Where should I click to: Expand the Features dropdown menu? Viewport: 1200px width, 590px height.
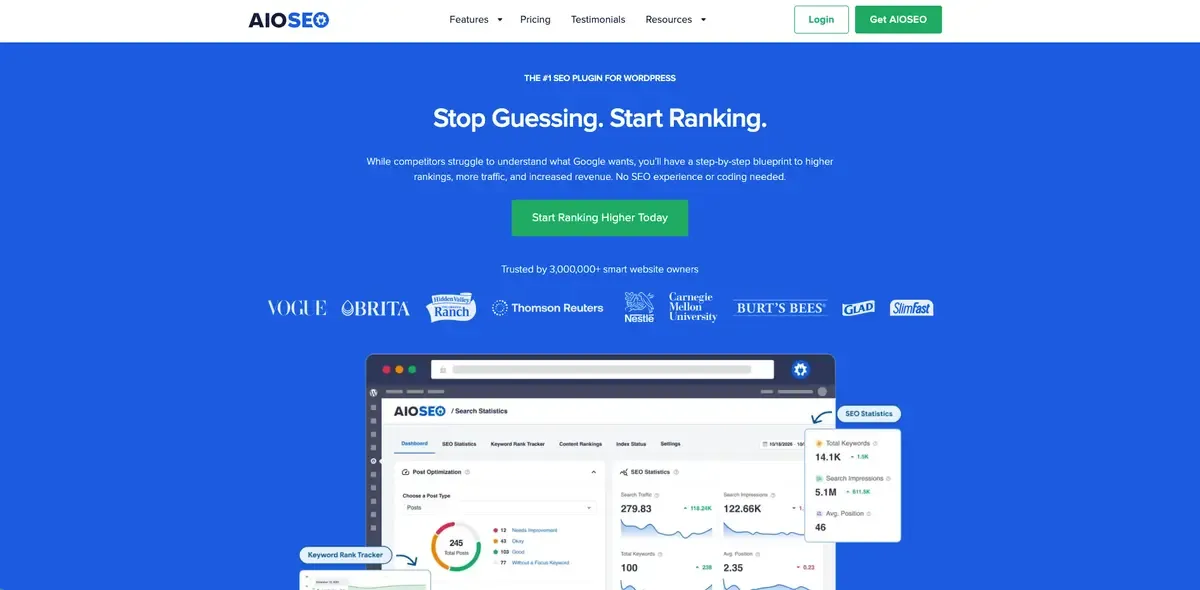476,19
